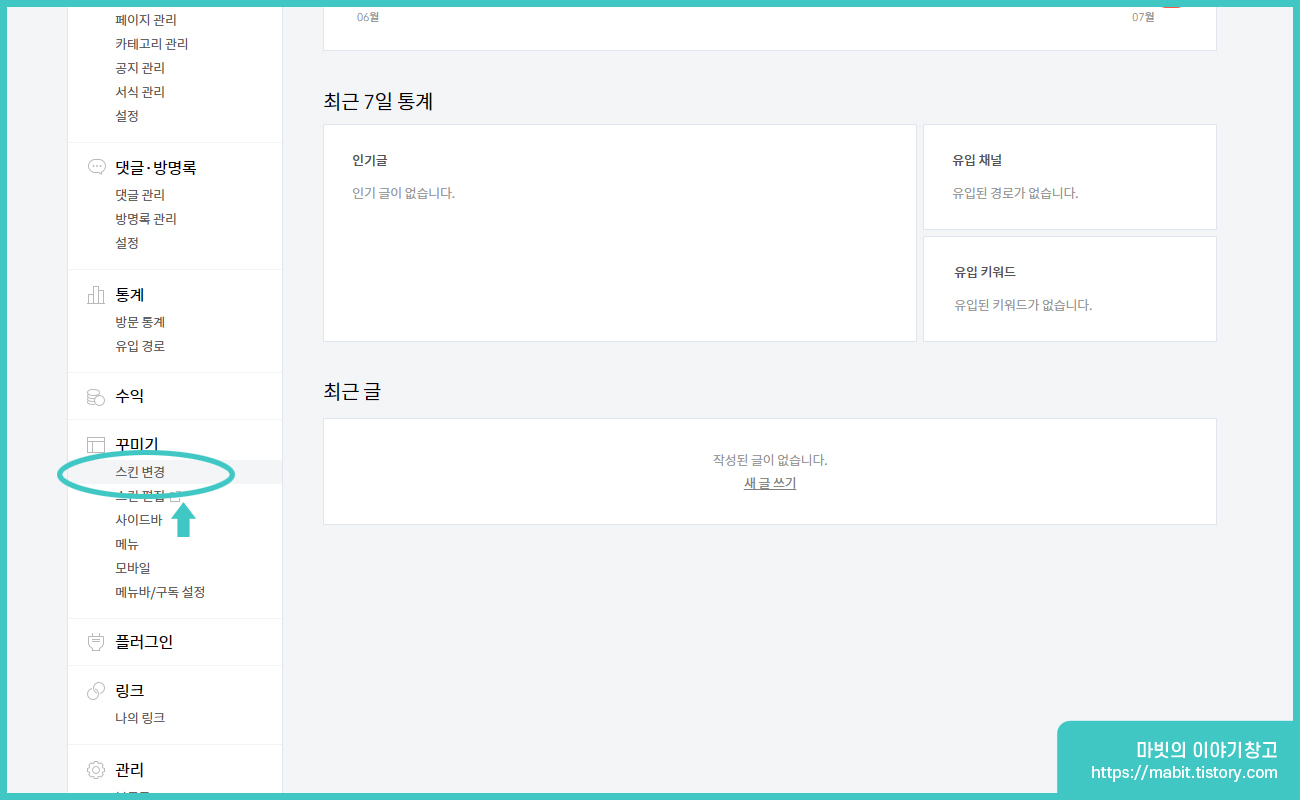Screen dimensions: 1300x800
Task: Open 카테고리 관리 menu item
Action: (x=152, y=44)
